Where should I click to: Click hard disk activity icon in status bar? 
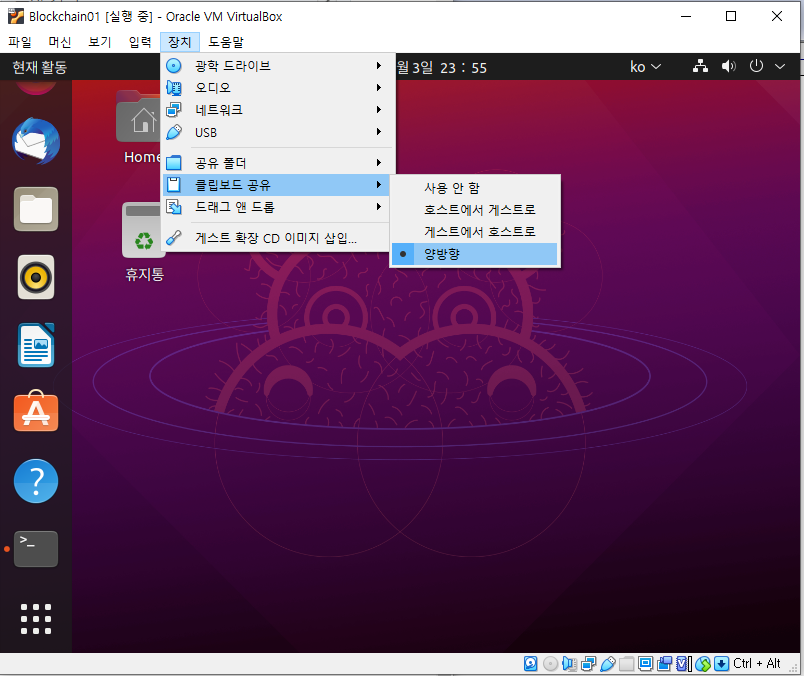531,664
